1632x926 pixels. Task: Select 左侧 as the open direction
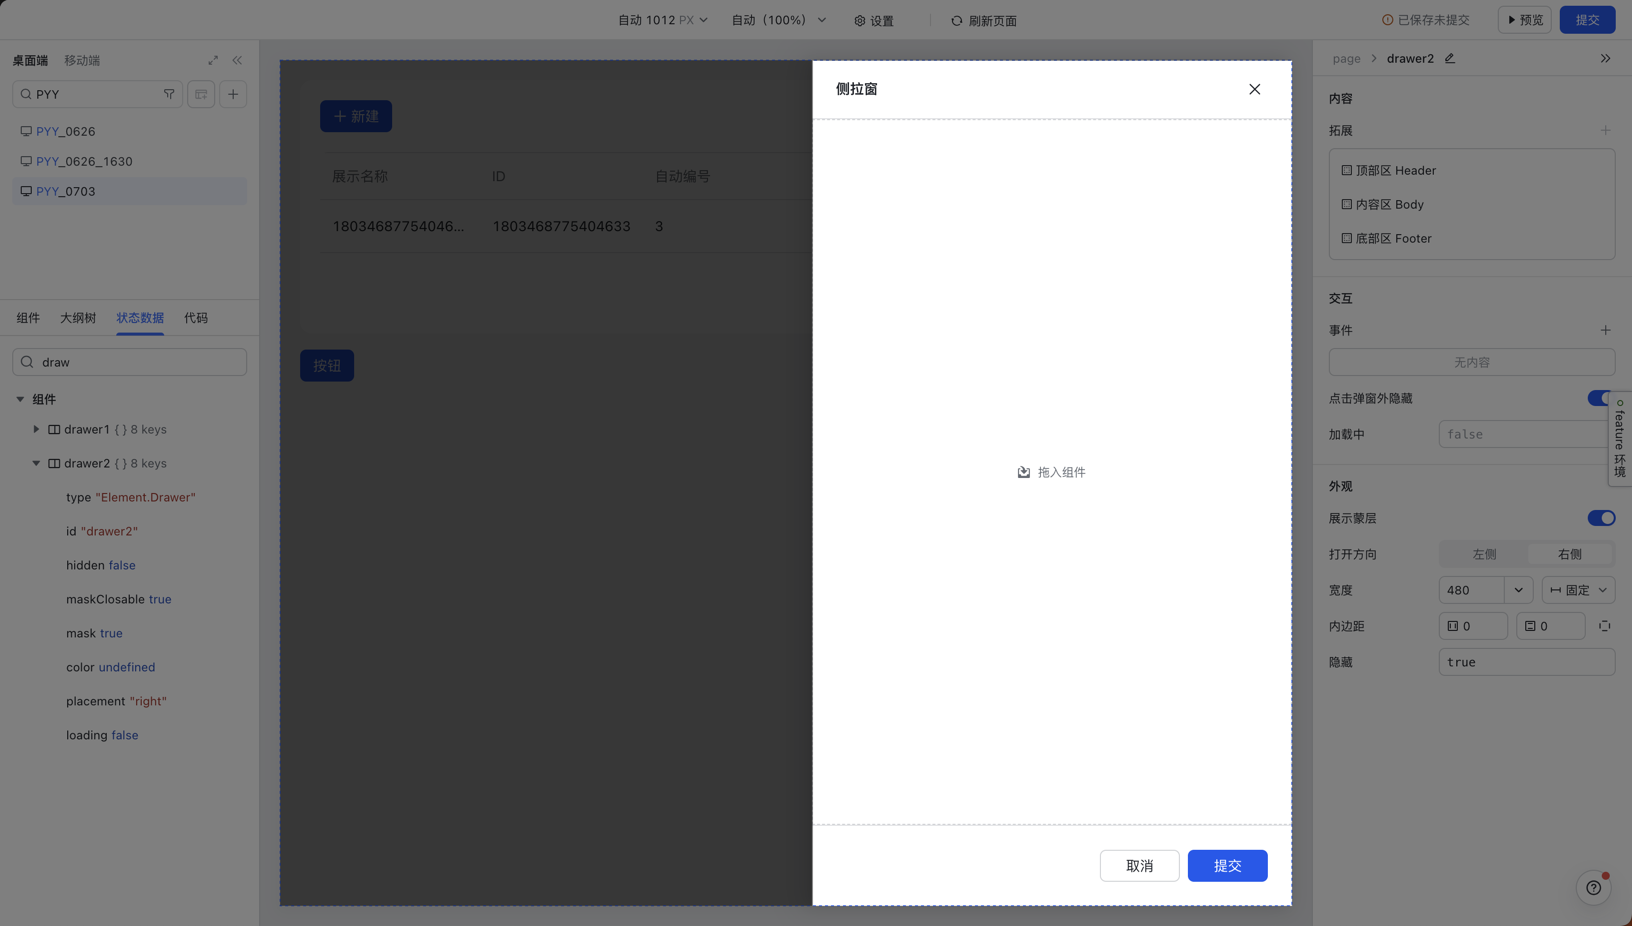pos(1484,554)
